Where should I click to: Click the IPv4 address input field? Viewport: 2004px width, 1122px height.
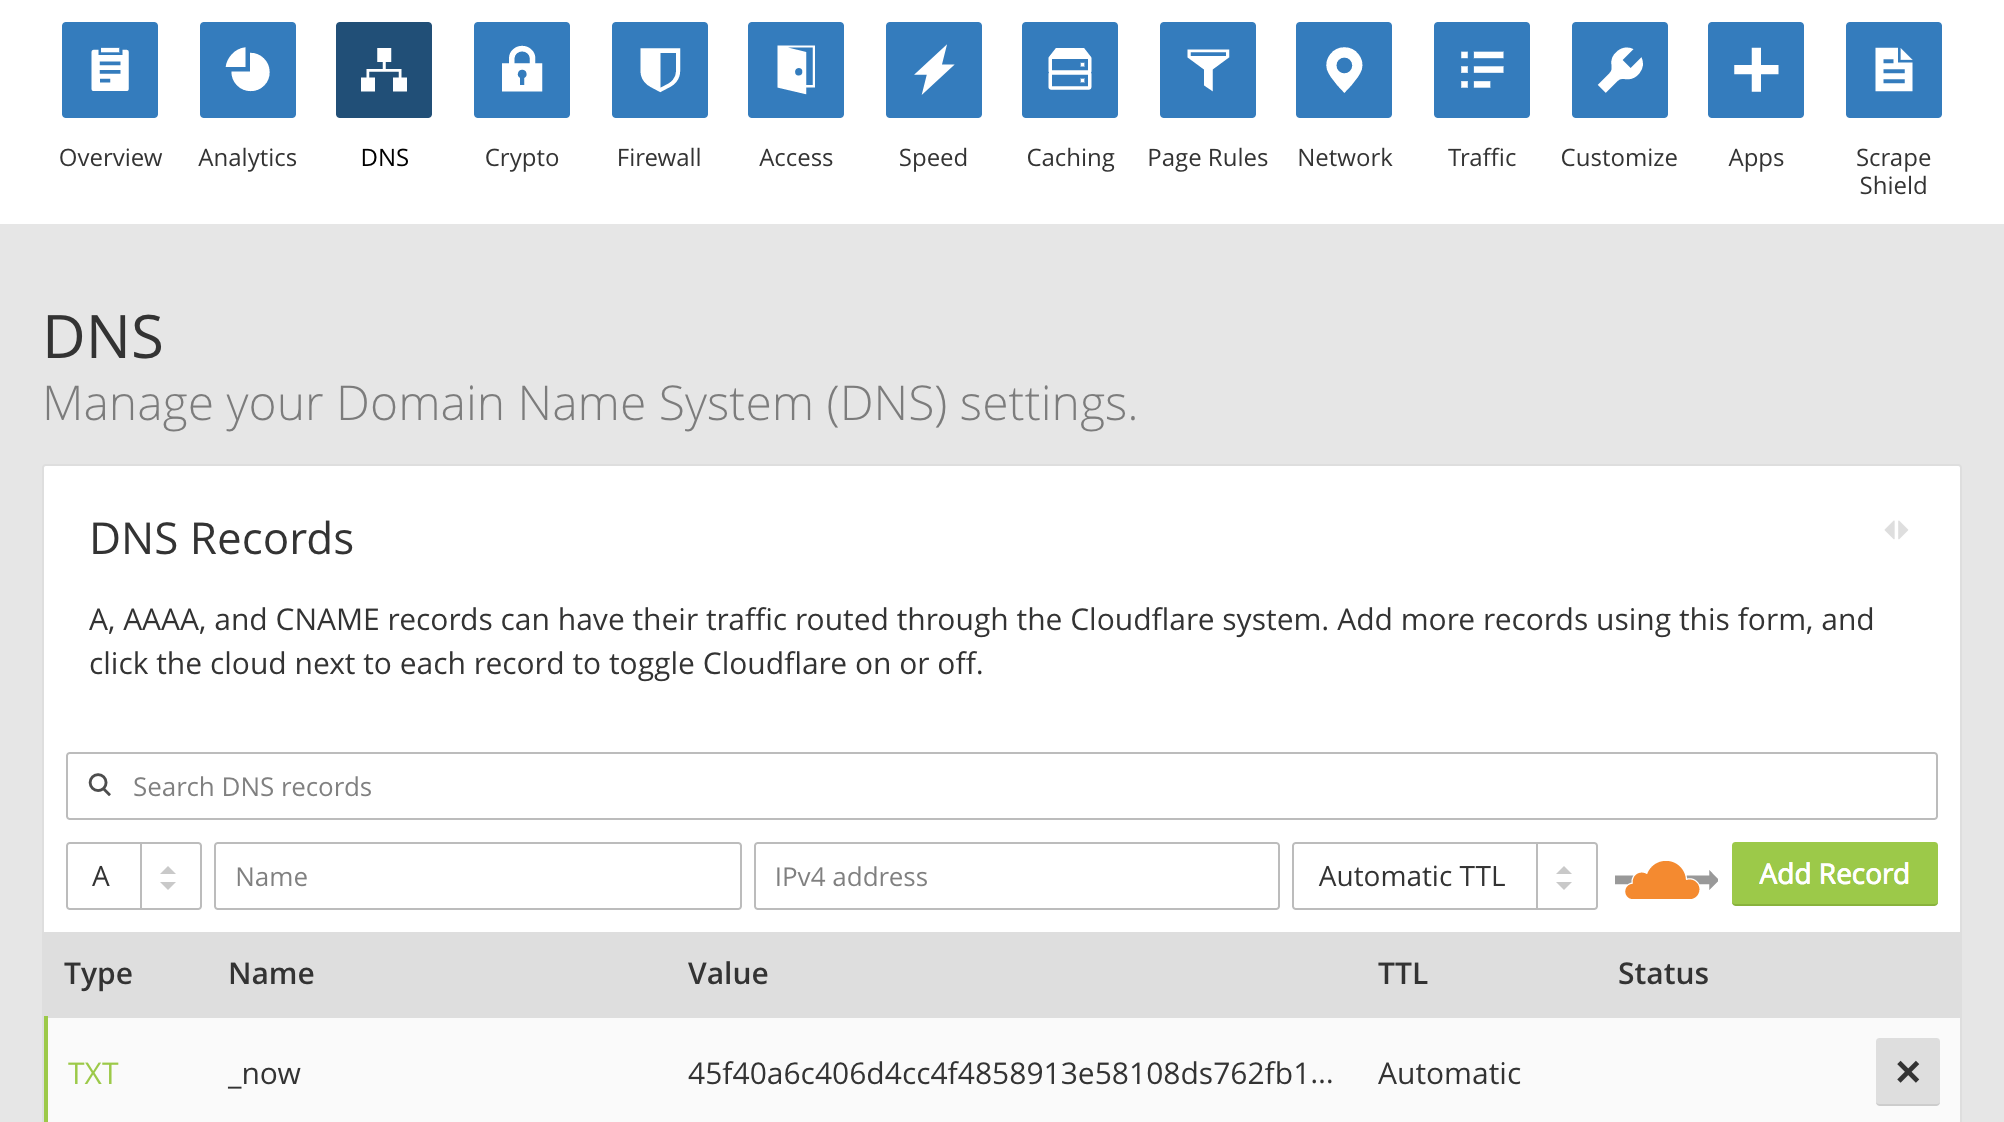tap(1016, 876)
